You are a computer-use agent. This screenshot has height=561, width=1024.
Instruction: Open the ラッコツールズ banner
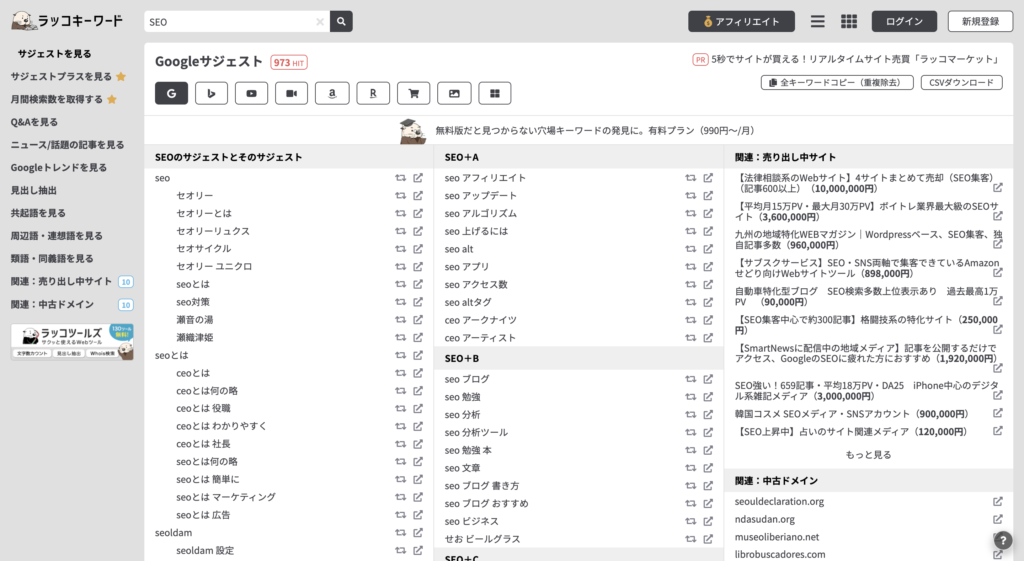72,342
